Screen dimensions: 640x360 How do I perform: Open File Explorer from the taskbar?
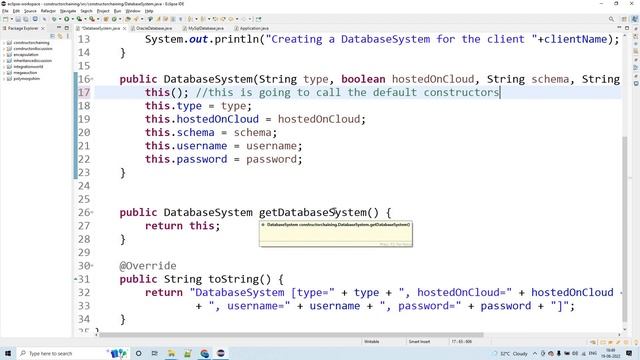(x=171, y=353)
